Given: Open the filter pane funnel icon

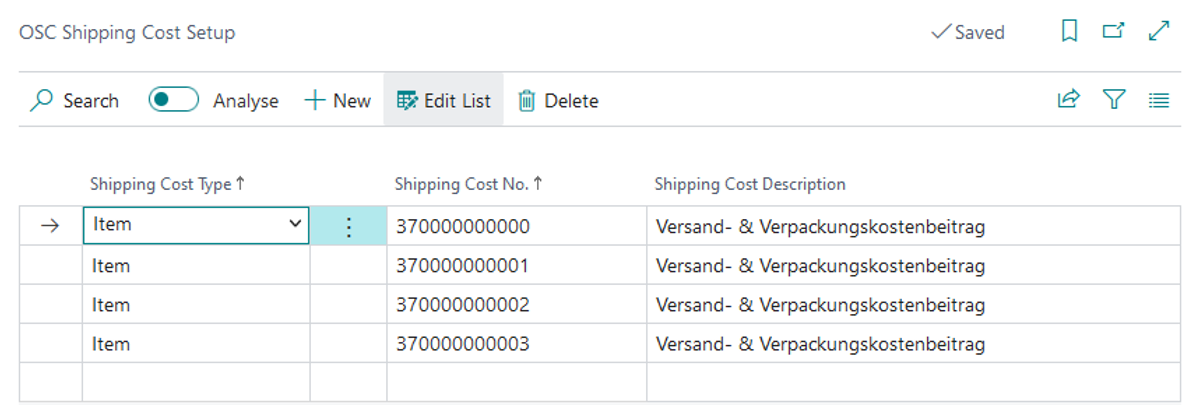Looking at the screenshot, I should point(1115,99).
